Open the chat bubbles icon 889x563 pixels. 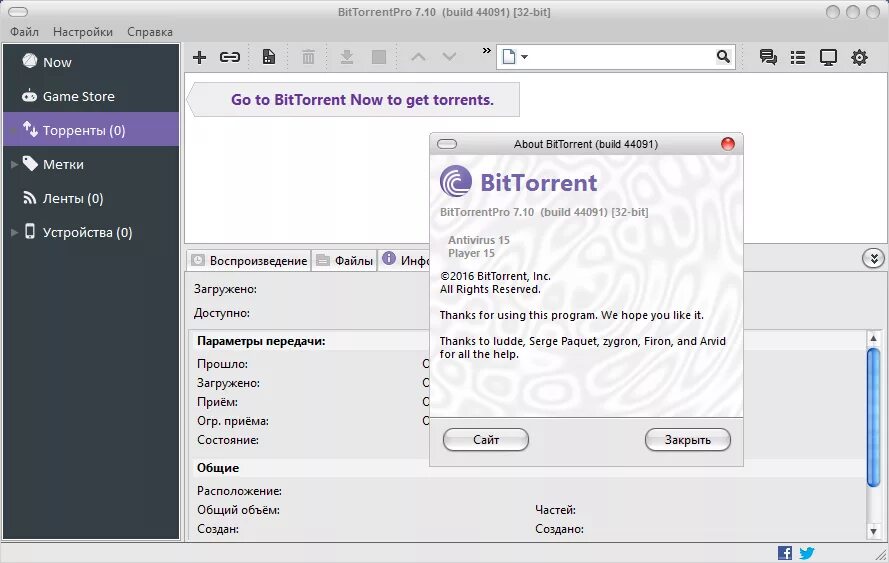pyautogui.click(x=768, y=57)
